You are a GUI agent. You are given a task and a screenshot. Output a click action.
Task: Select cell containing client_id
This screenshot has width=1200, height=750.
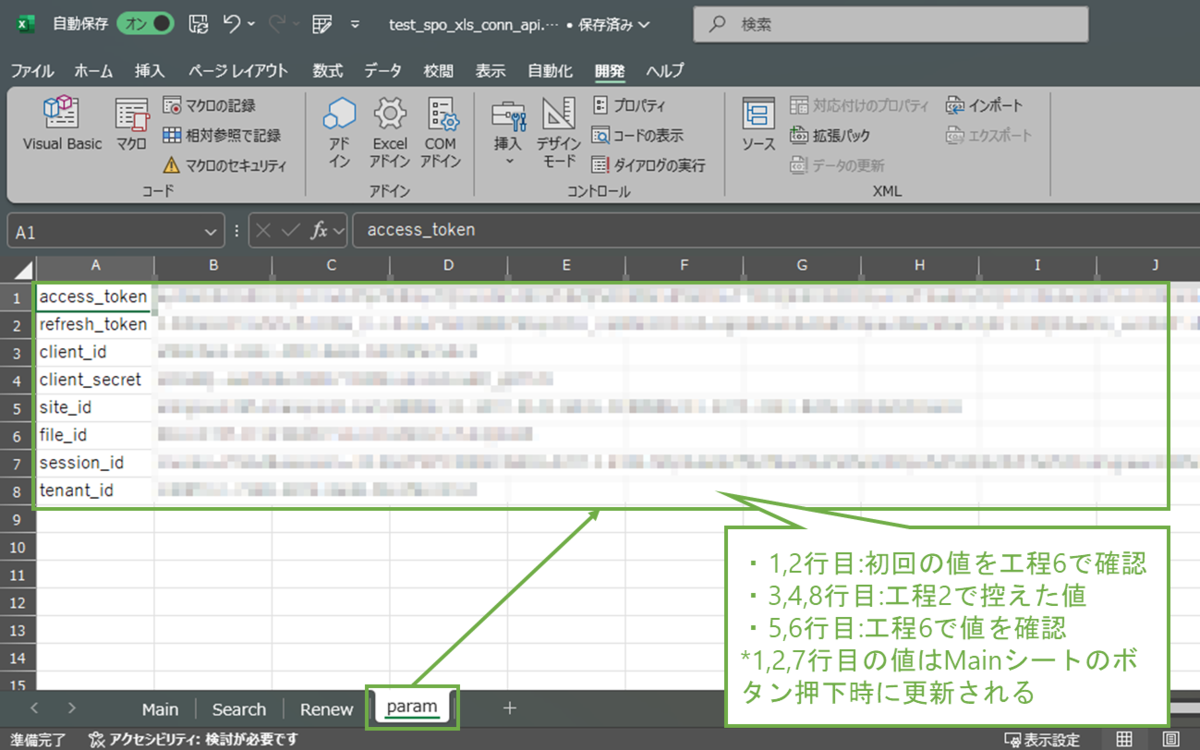(x=94, y=352)
